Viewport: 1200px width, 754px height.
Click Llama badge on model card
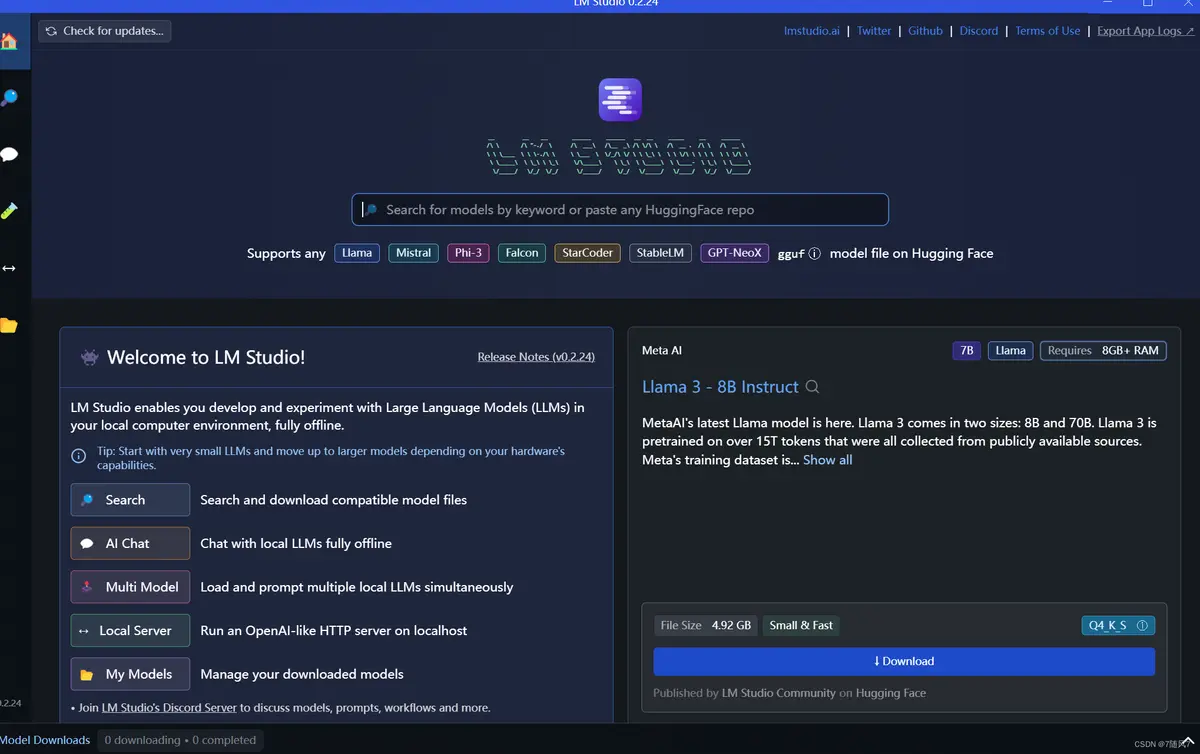pos(1010,351)
